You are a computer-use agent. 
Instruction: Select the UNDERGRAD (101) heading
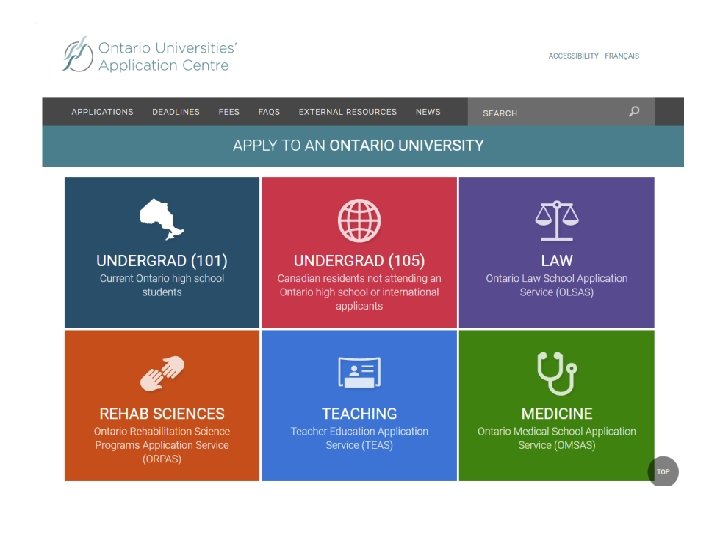162,261
